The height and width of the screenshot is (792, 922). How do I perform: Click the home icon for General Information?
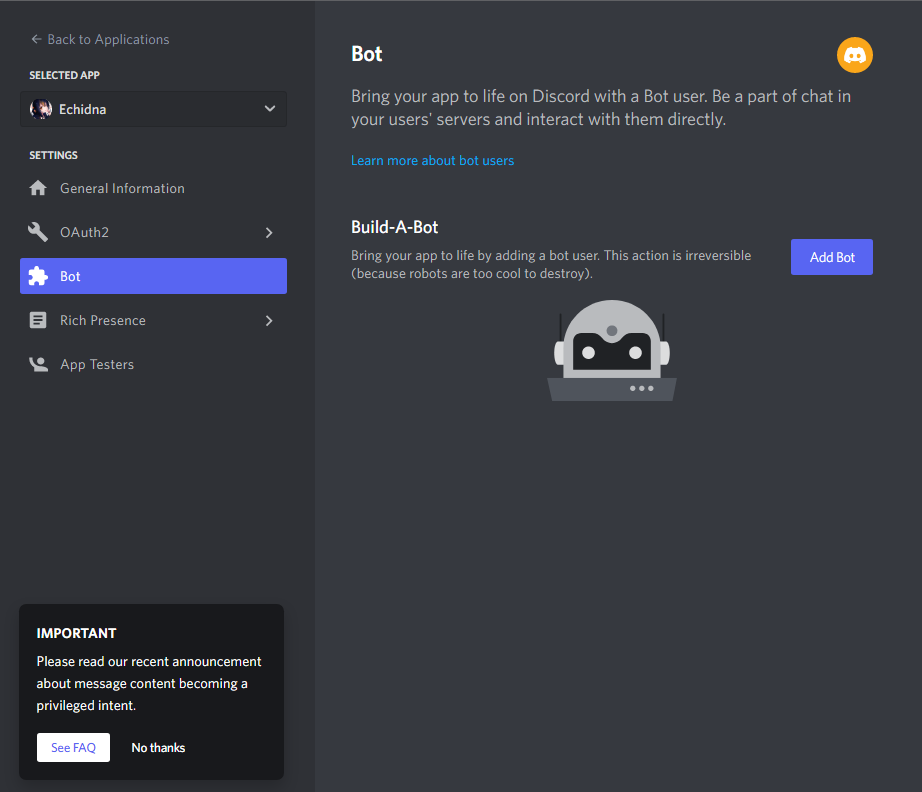coord(38,188)
